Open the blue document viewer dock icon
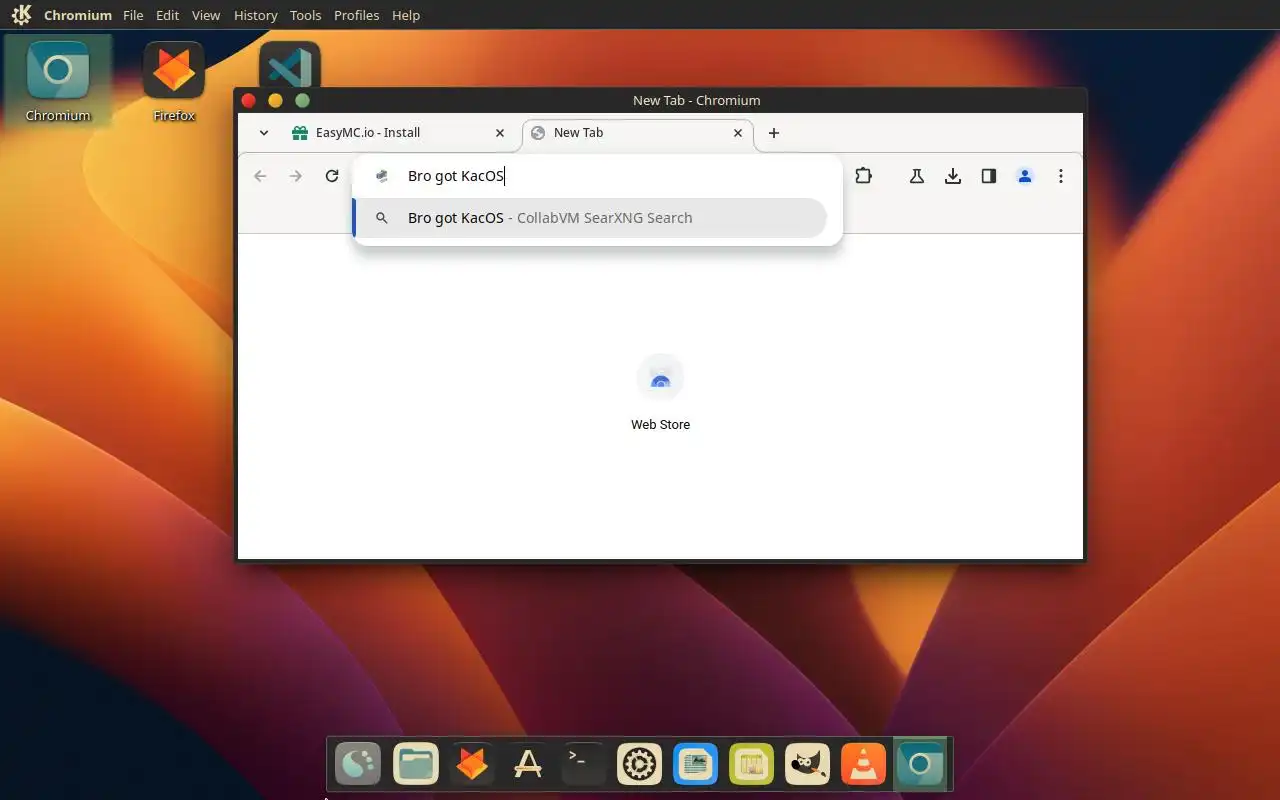Viewport: 1280px width, 800px height. coord(696,765)
